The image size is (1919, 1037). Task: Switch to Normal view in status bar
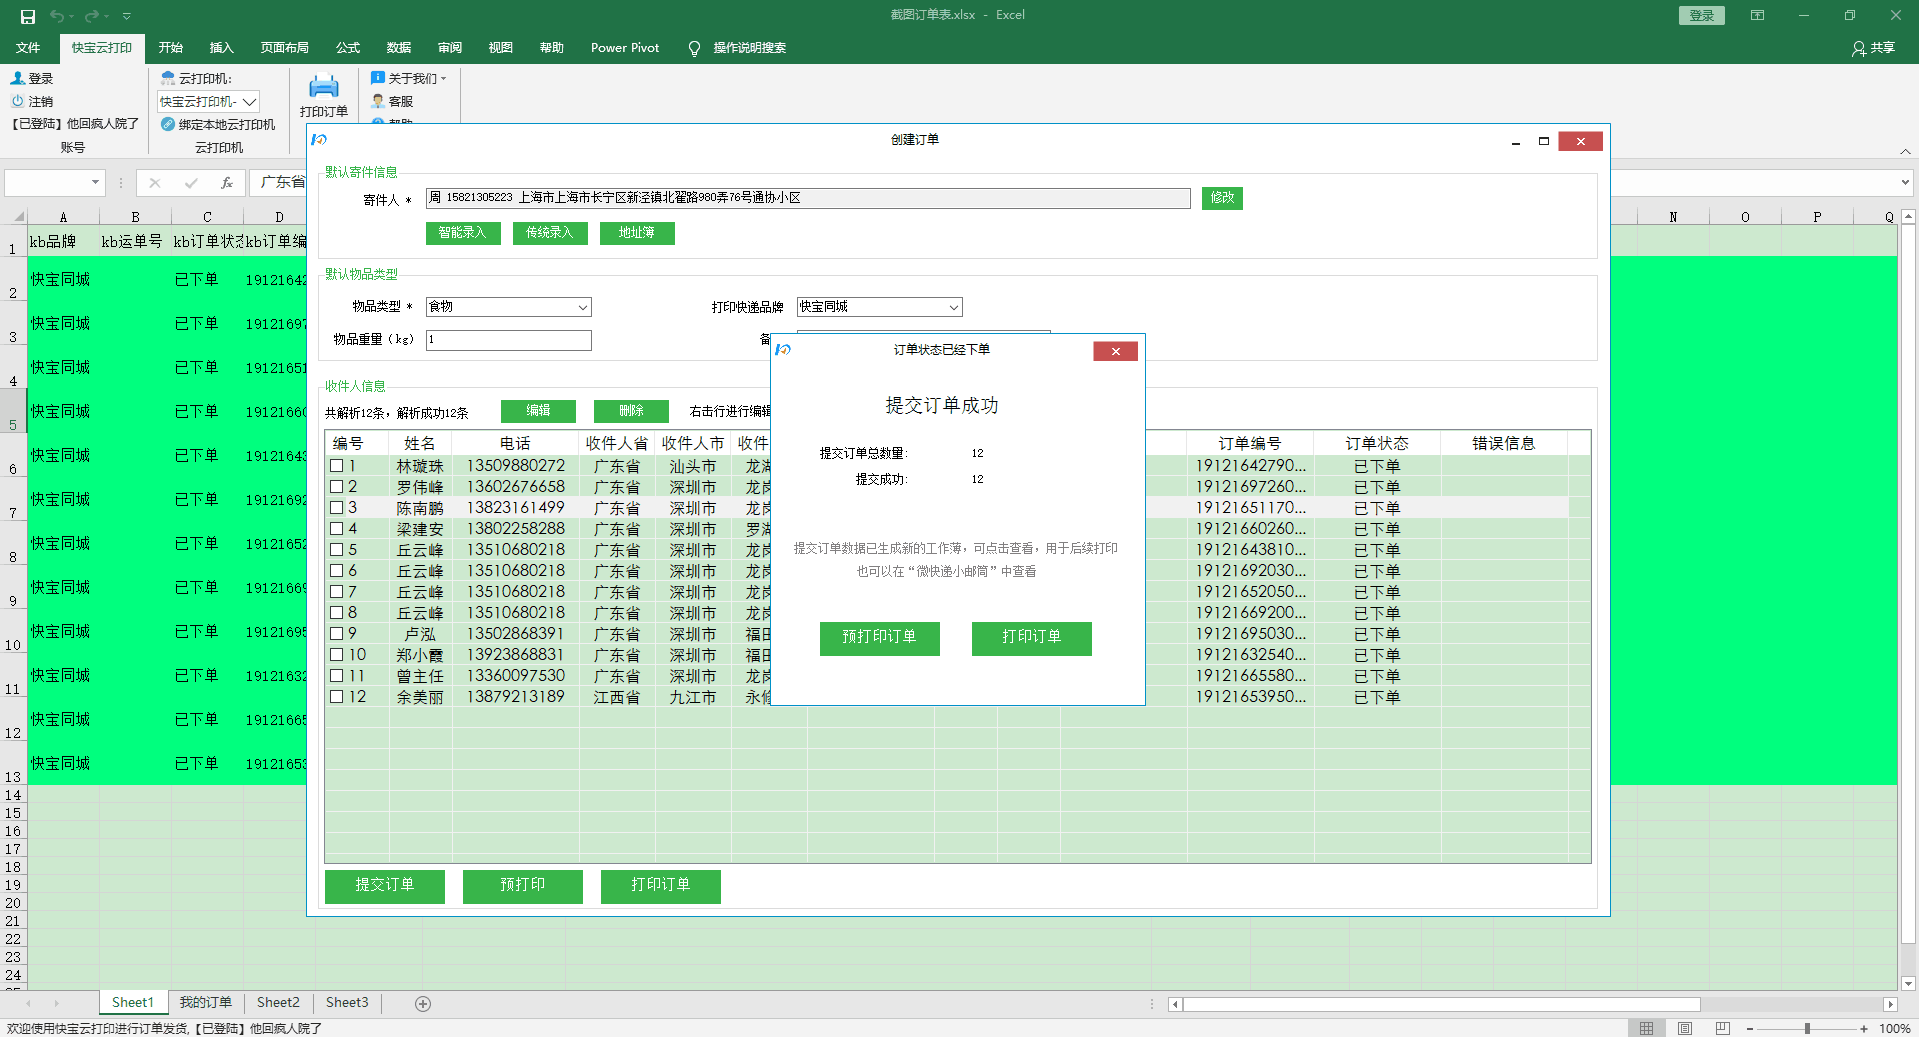click(x=1646, y=1028)
